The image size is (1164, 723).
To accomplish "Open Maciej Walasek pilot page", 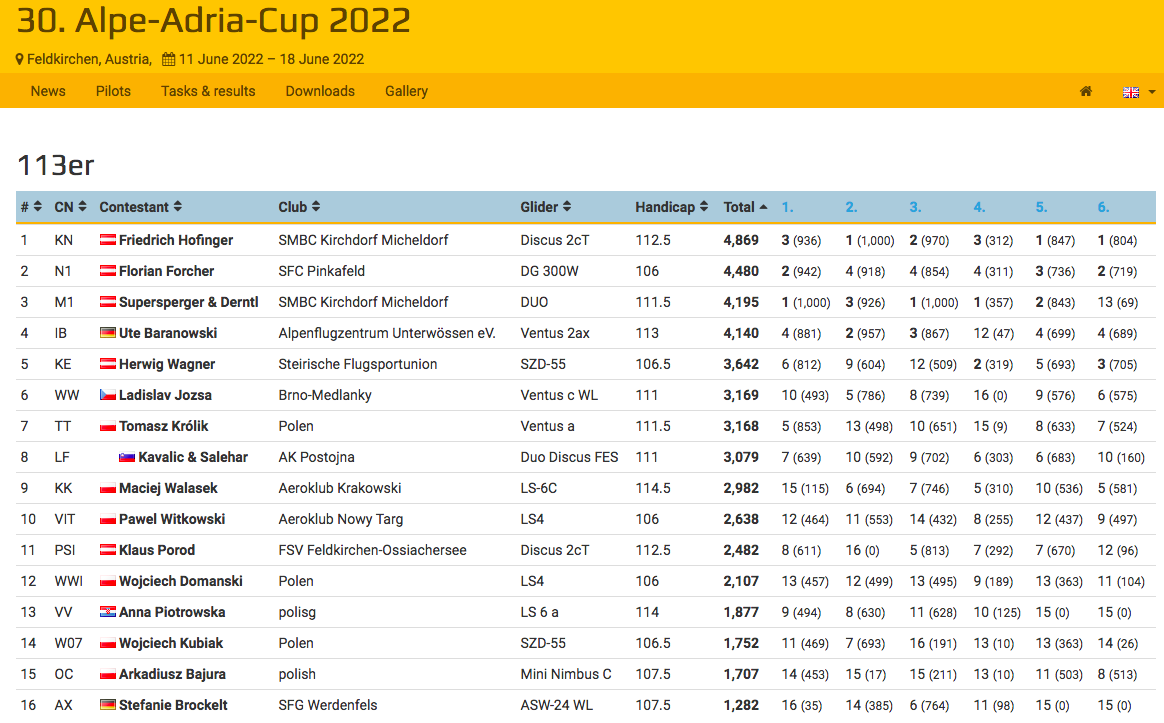I will pyautogui.click(x=169, y=488).
